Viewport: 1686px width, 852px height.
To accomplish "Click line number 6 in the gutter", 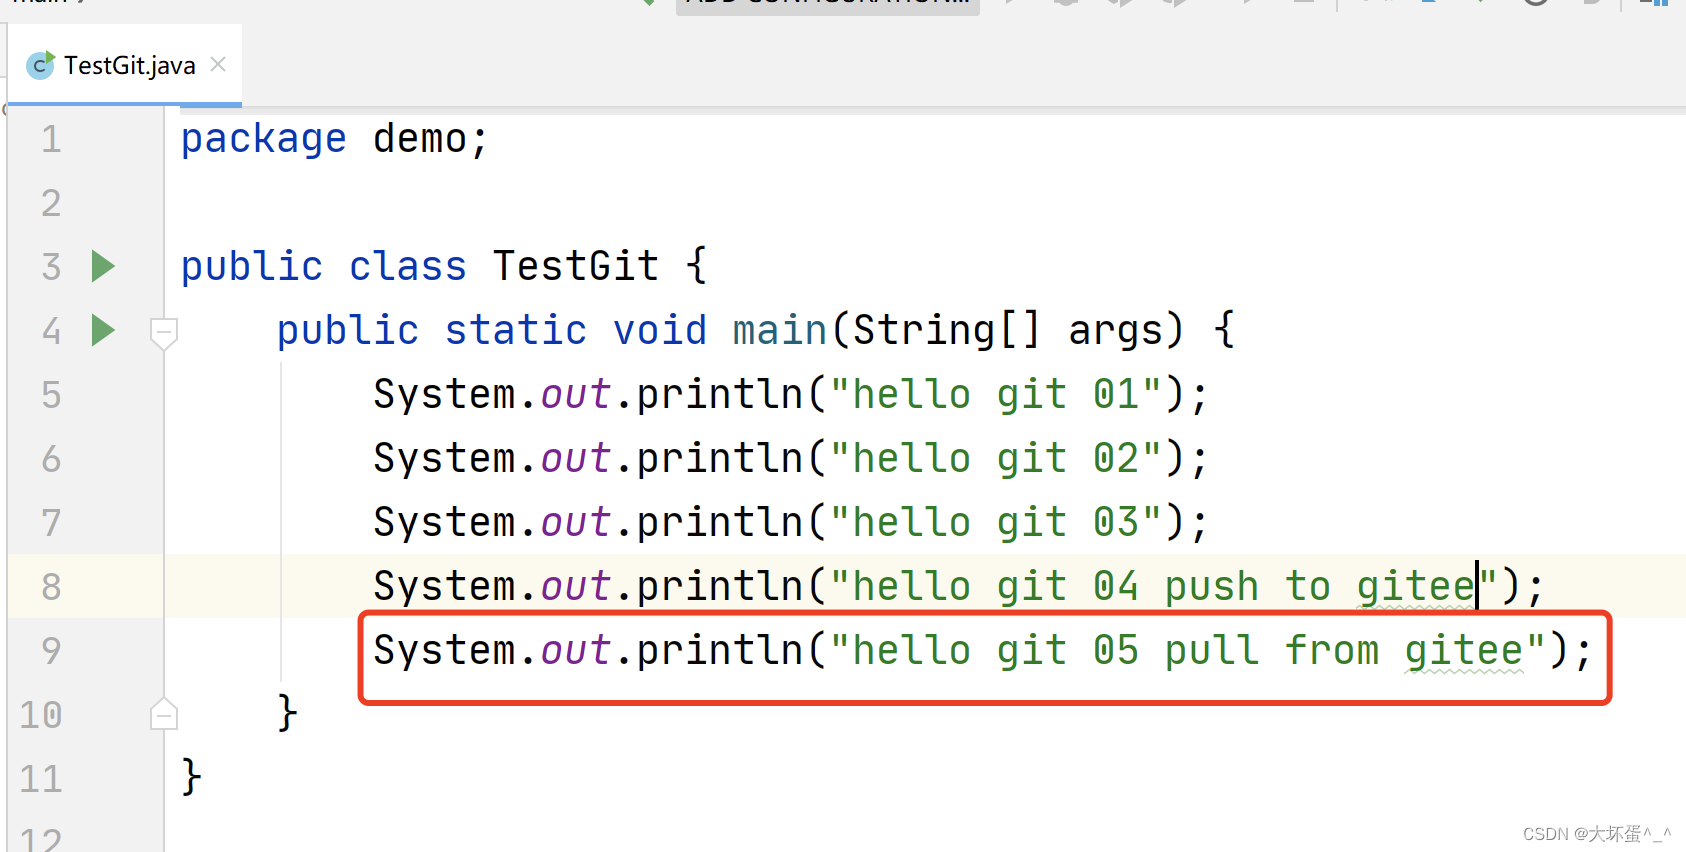I will click(51, 459).
